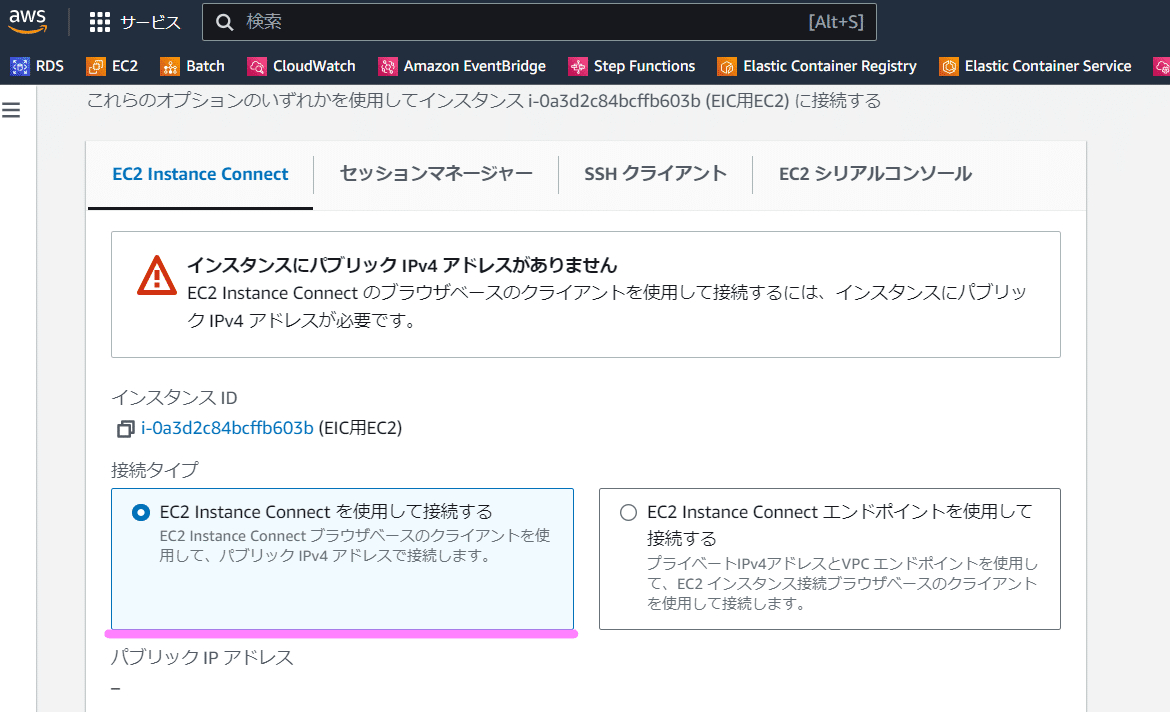Click the インスタンス ID label
This screenshot has height=712, width=1170.
[175, 398]
